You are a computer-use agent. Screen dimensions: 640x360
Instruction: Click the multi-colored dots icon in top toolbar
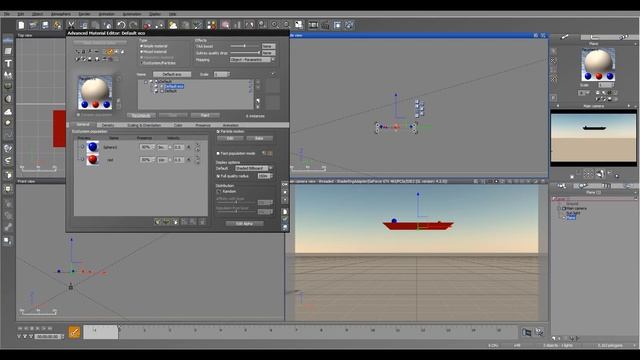[x=211, y=25]
